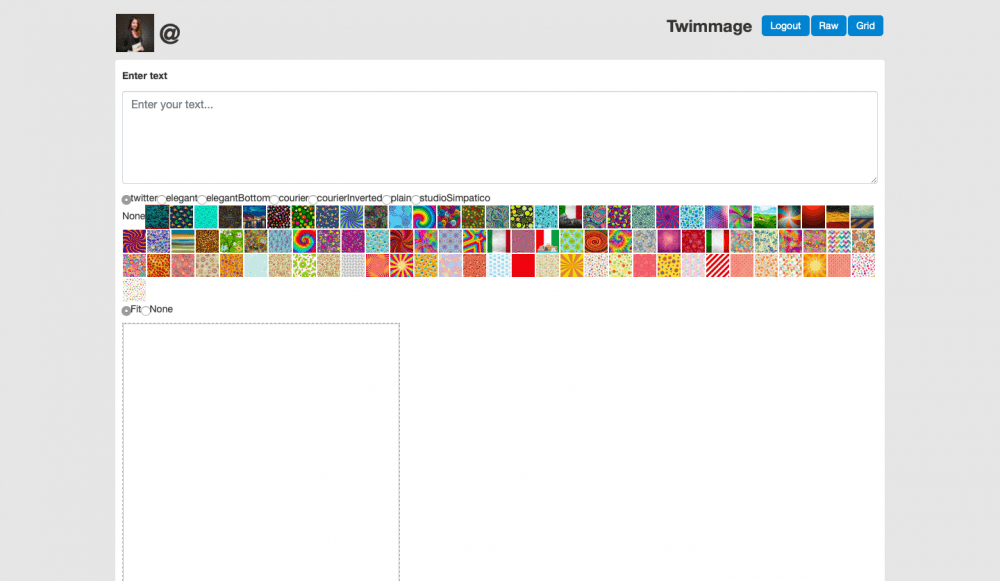
Task: Open the Grid view
Action: [x=865, y=26]
